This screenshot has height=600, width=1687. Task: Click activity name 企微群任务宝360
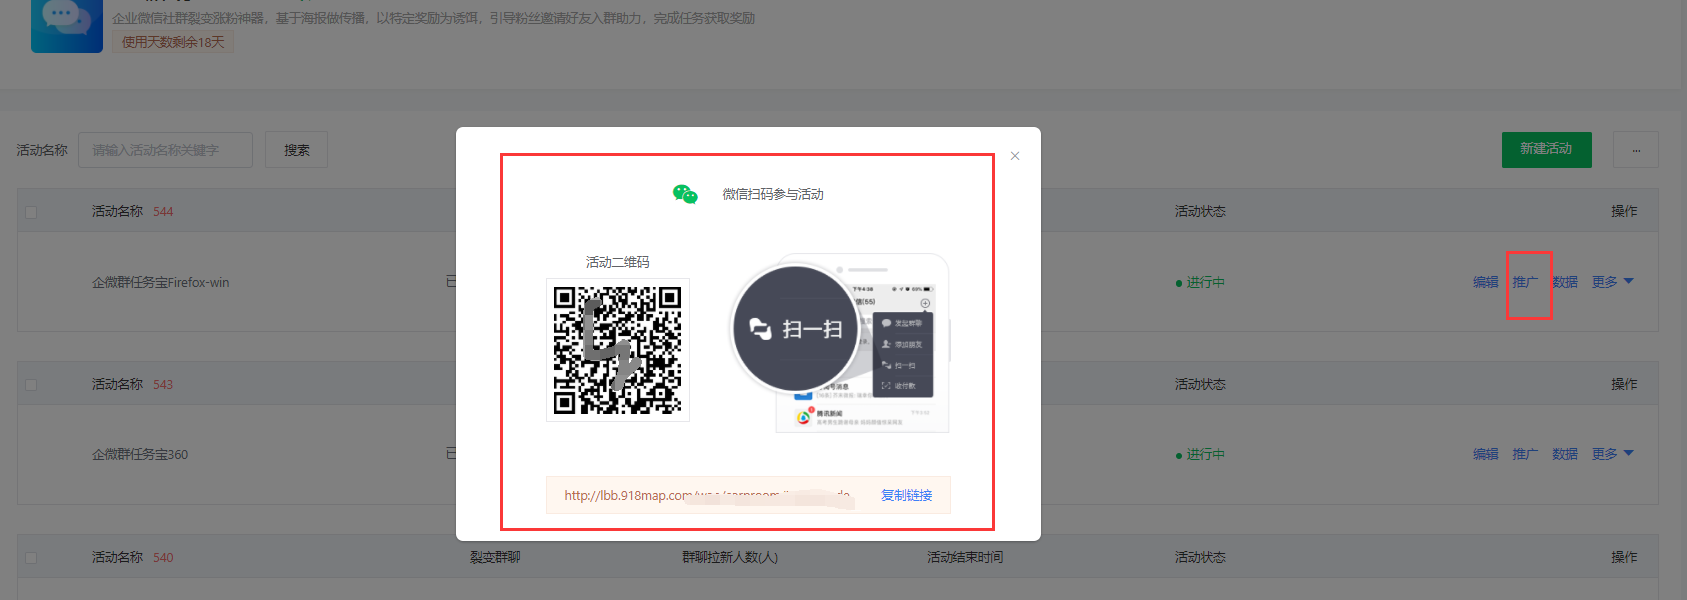pyautogui.click(x=140, y=454)
